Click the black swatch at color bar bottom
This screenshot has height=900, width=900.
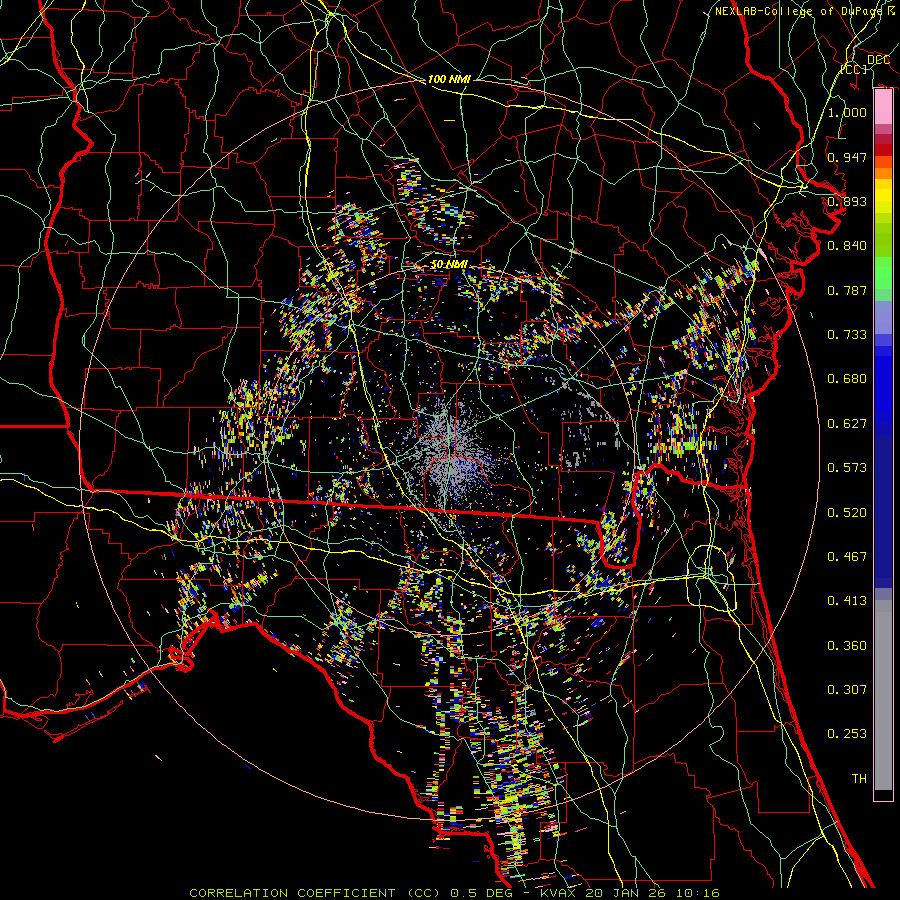[883, 795]
